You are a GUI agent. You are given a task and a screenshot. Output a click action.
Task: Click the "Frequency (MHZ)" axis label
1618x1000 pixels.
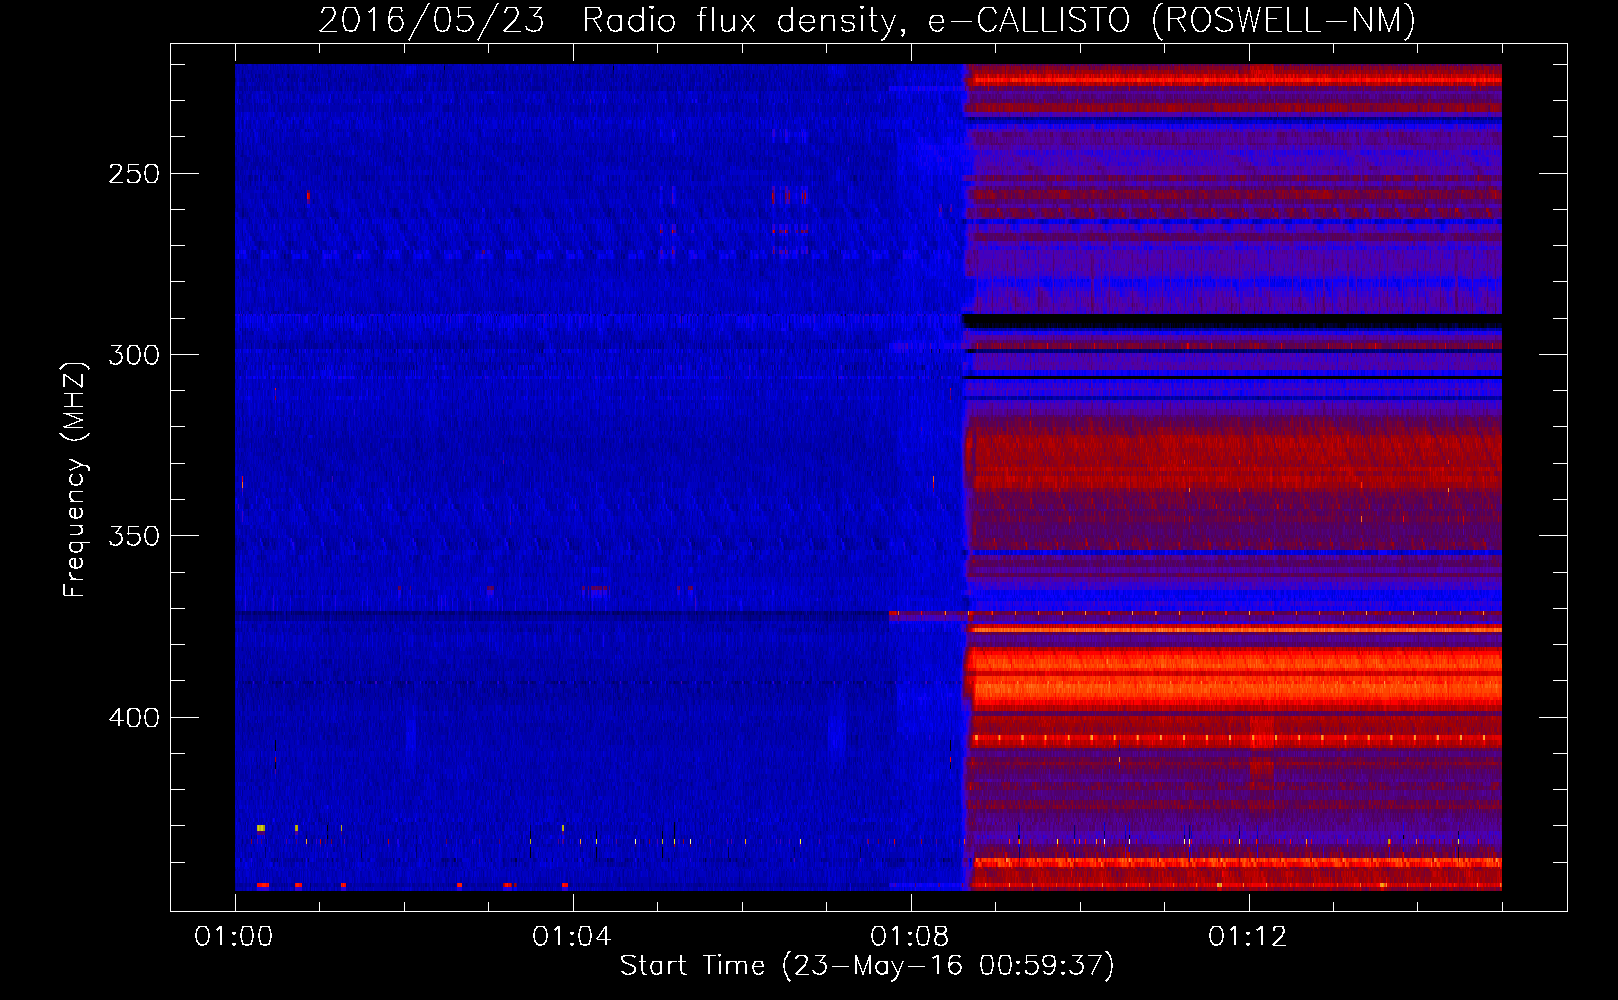(75, 480)
